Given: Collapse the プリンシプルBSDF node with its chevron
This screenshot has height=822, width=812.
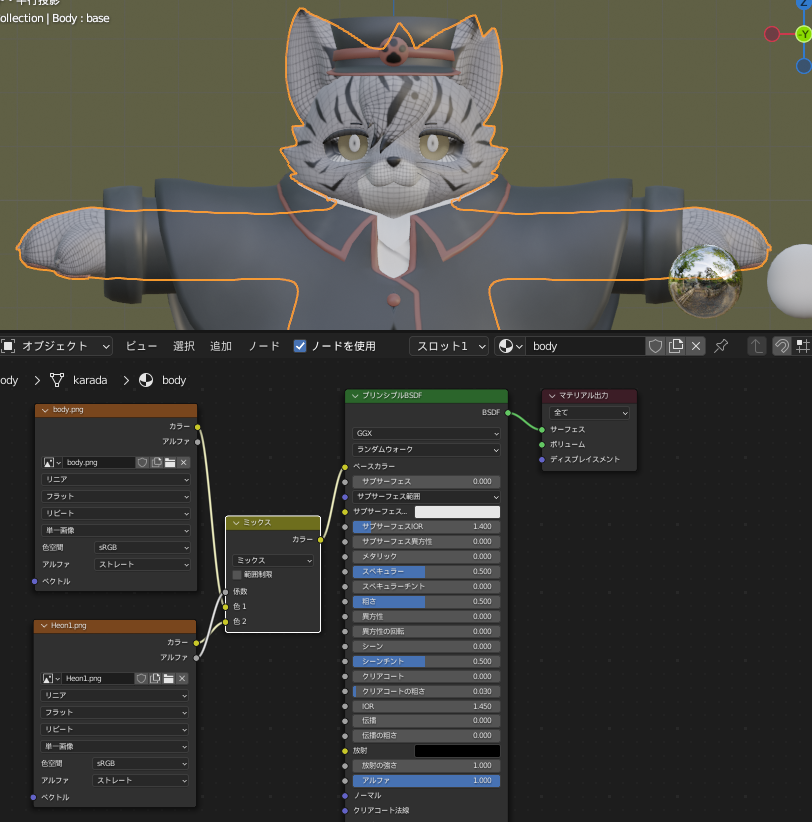Looking at the screenshot, I should point(355,396).
